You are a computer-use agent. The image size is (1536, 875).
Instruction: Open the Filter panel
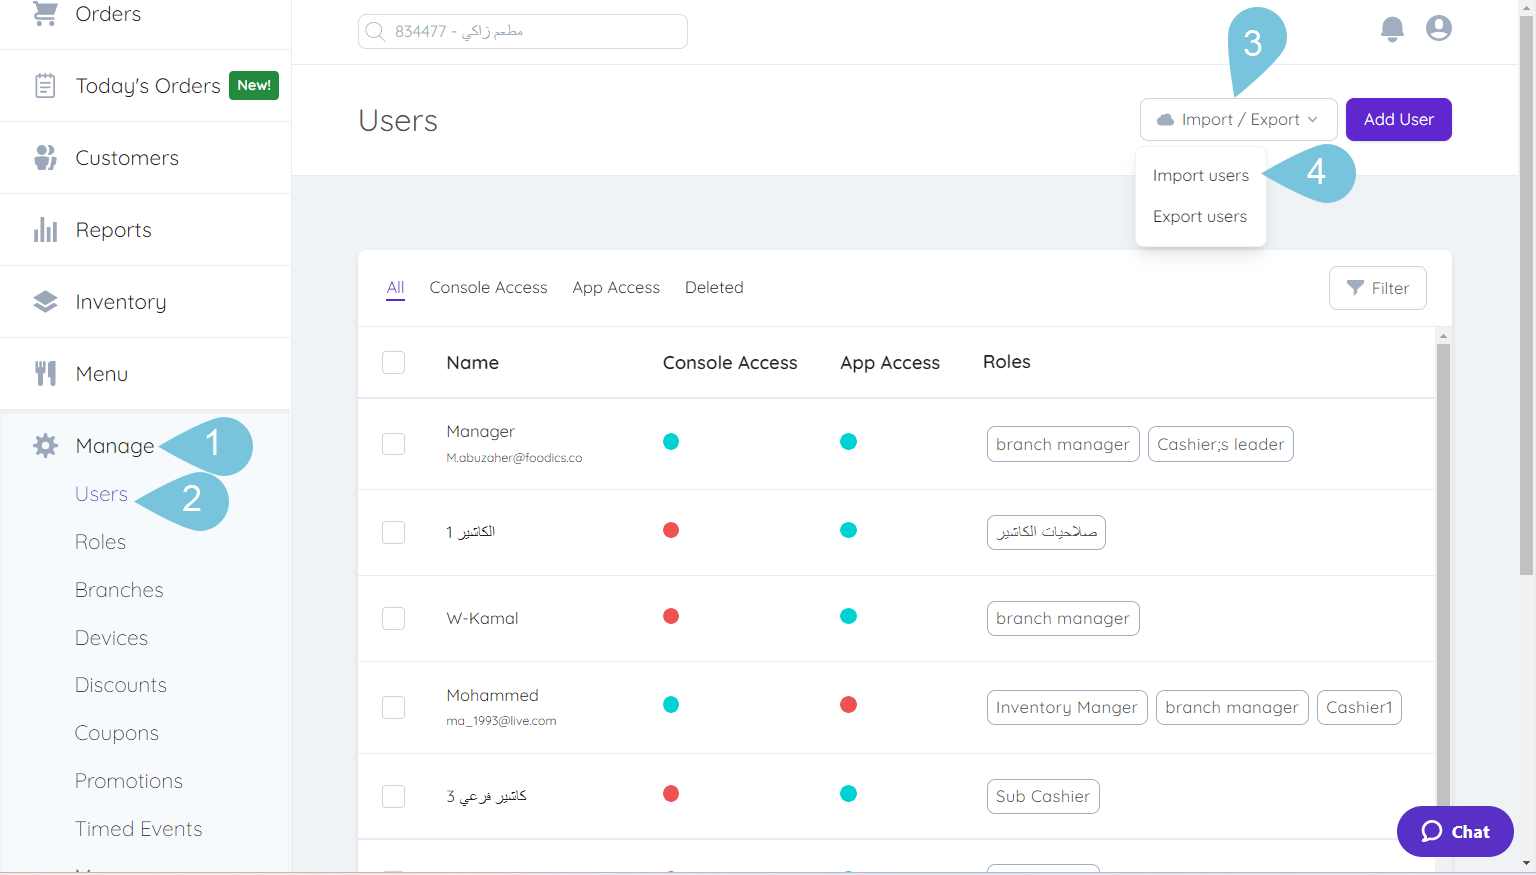[x=1377, y=288]
